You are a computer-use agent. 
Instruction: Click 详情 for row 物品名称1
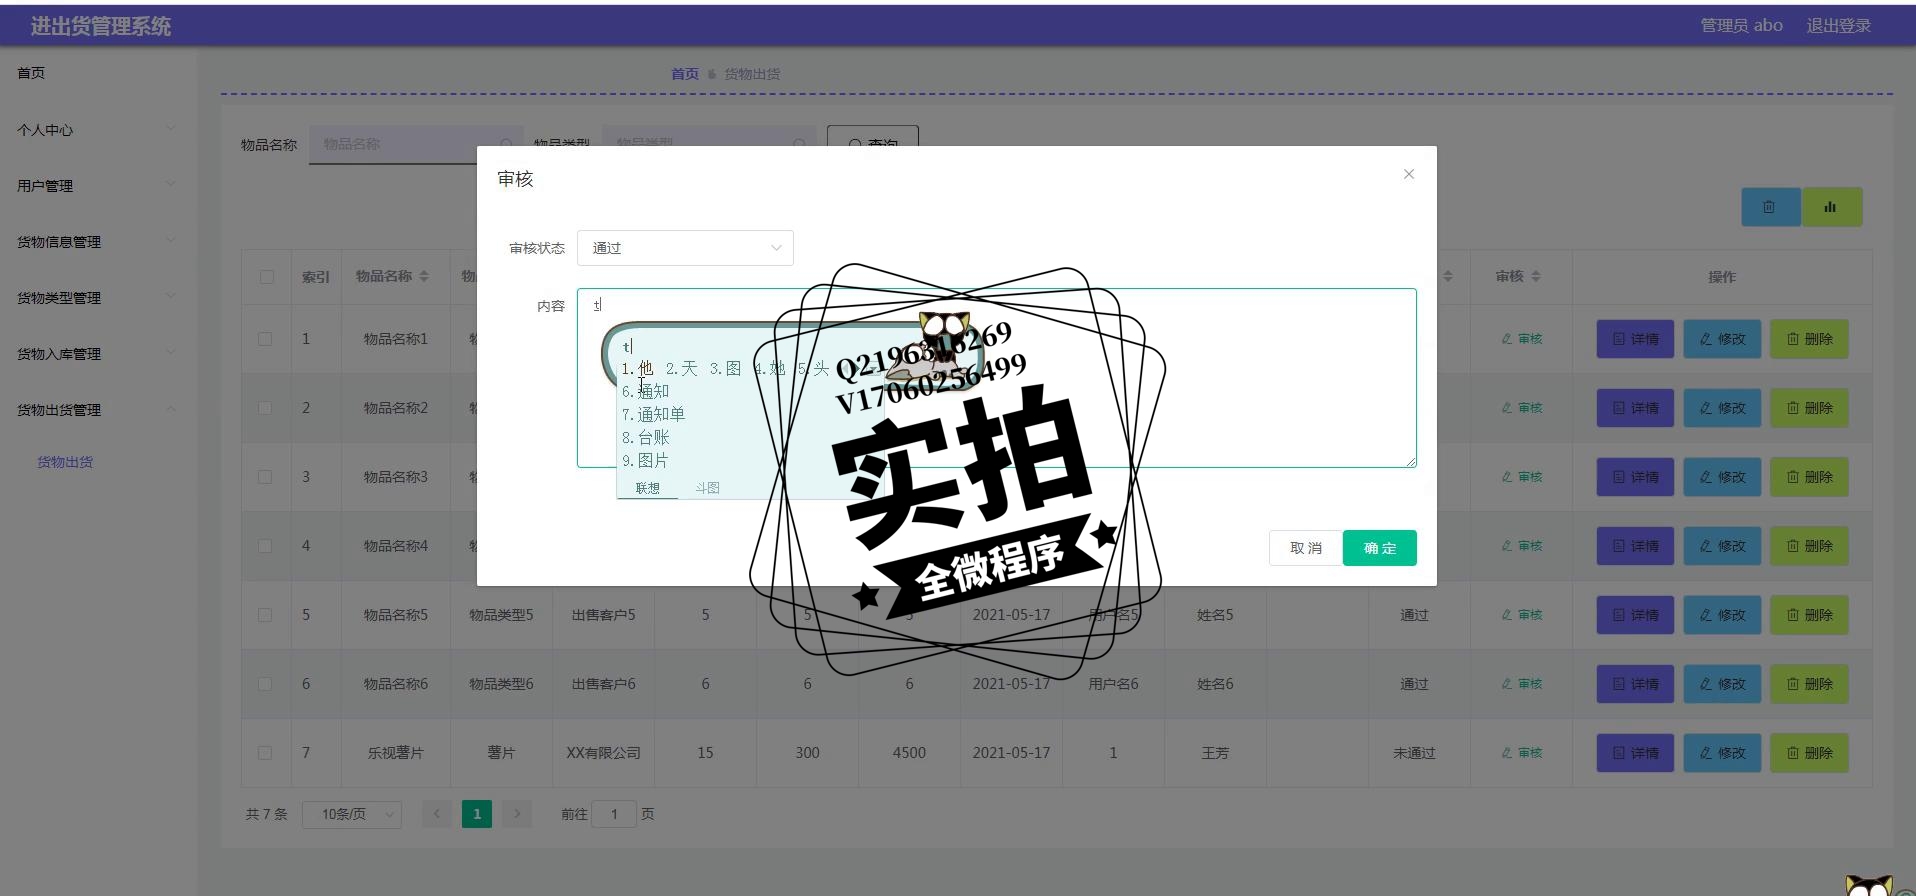[x=1635, y=339]
